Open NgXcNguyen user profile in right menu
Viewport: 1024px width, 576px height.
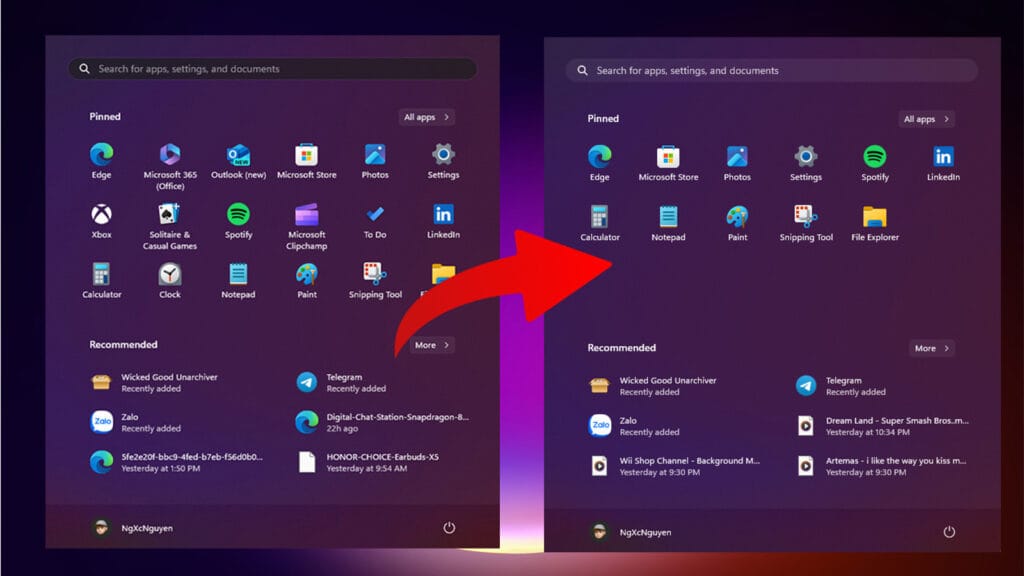pyautogui.click(x=630, y=532)
